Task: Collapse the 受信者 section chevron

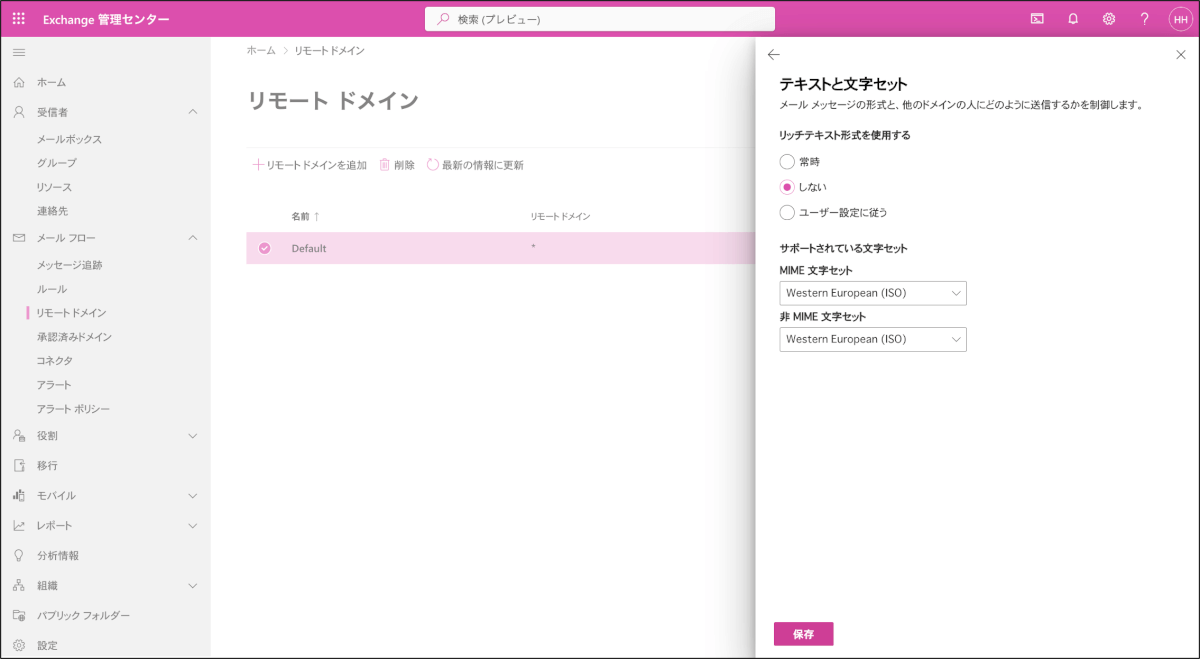Action: (193, 112)
